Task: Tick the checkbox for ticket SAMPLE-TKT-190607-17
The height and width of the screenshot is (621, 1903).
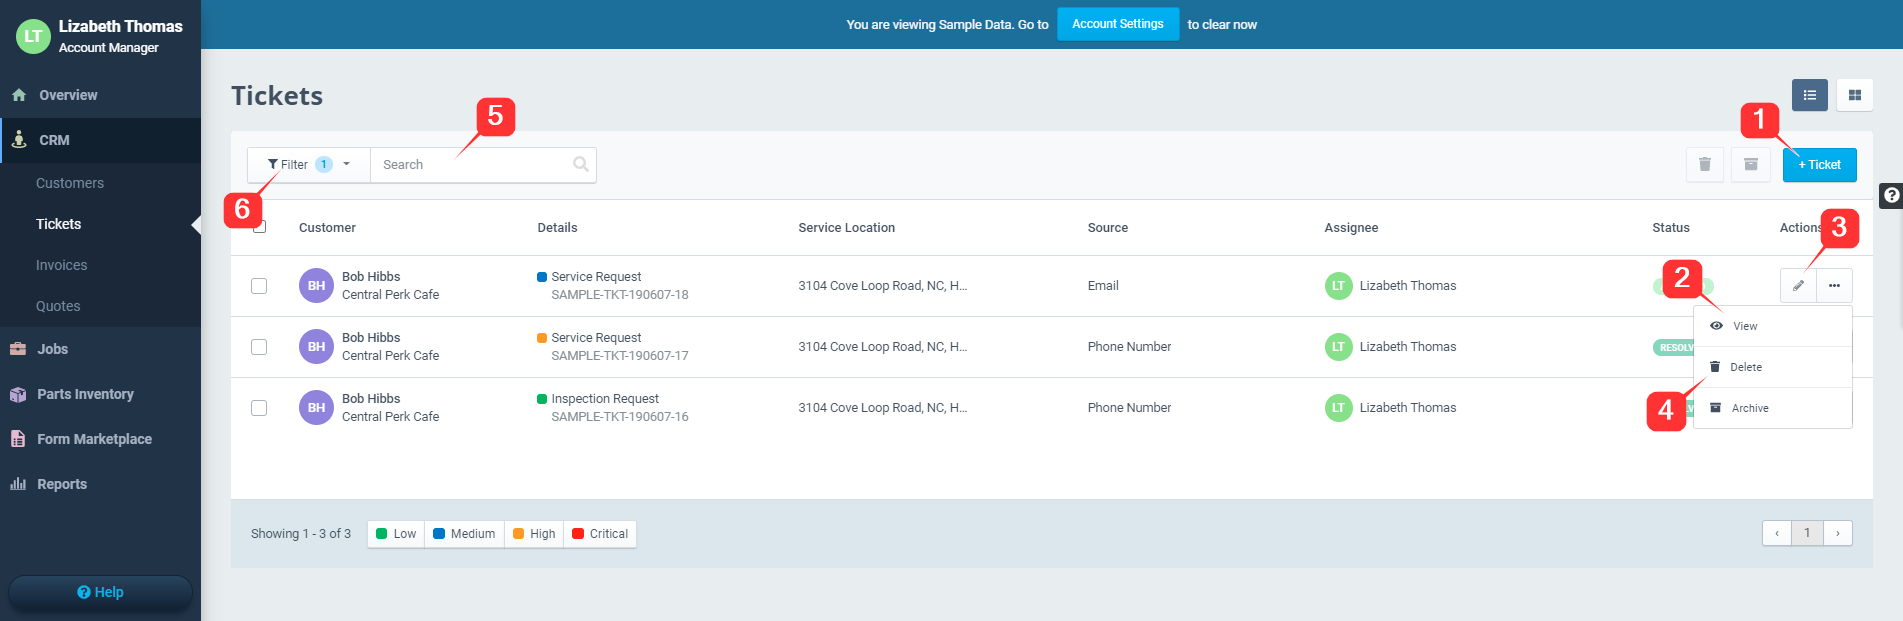Action: 259,347
